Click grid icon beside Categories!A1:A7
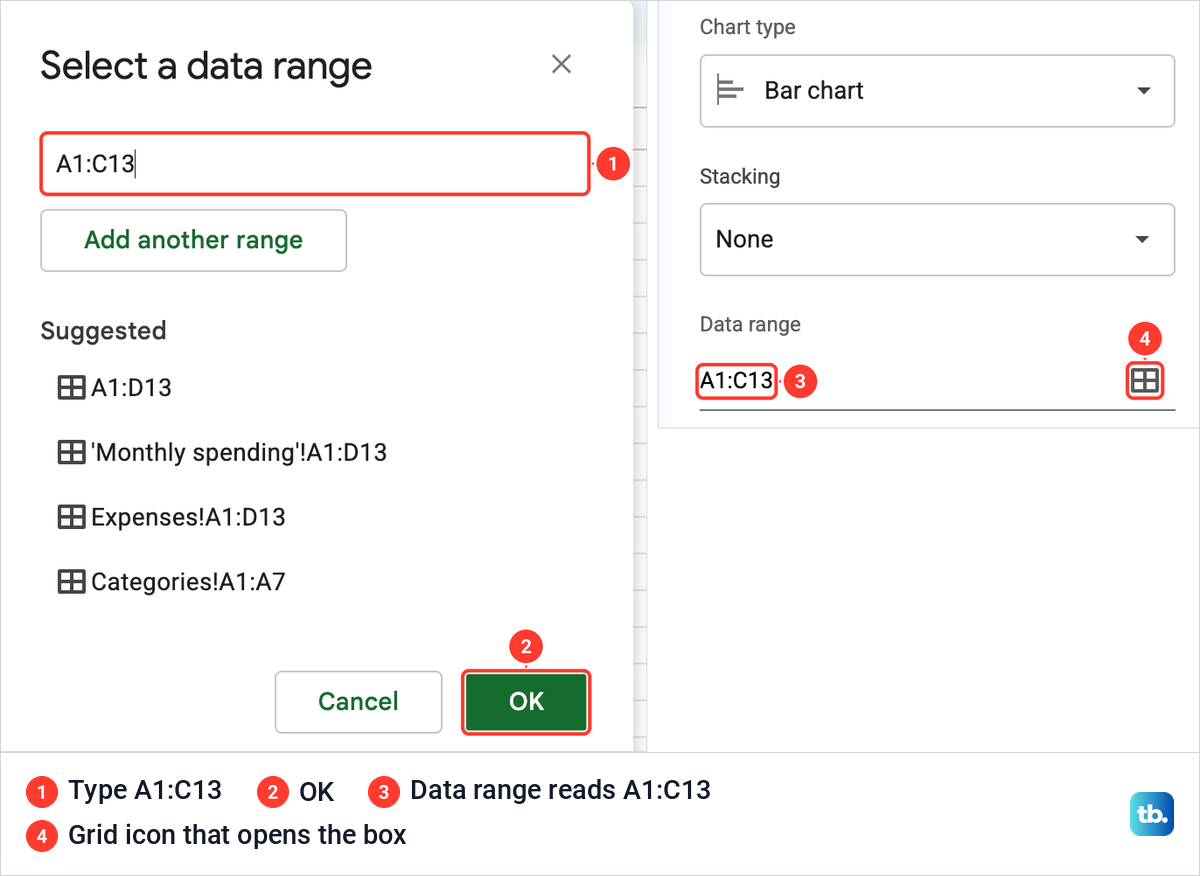1200x876 pixels. coord(71,582)
